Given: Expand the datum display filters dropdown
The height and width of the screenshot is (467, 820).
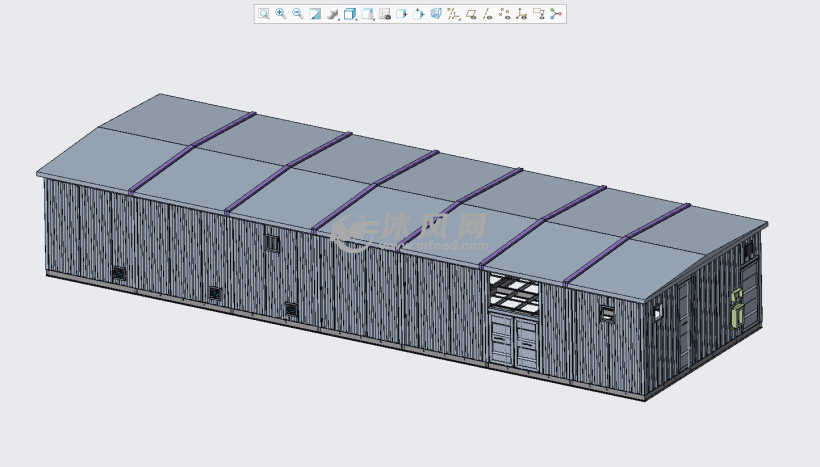Looking at the screenshot, I should 453,14.
